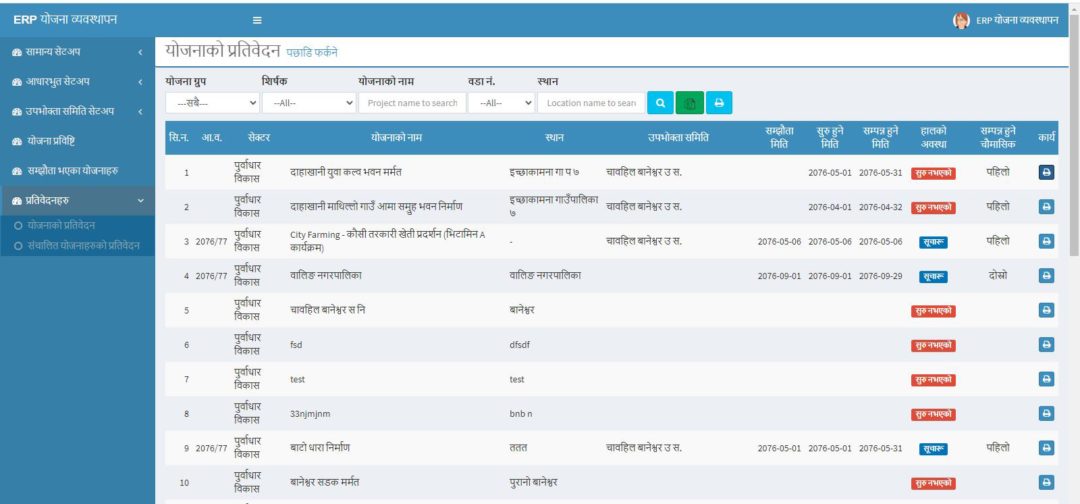
Task: Toggle the hamburger sidebar menu
Action: 257,21
